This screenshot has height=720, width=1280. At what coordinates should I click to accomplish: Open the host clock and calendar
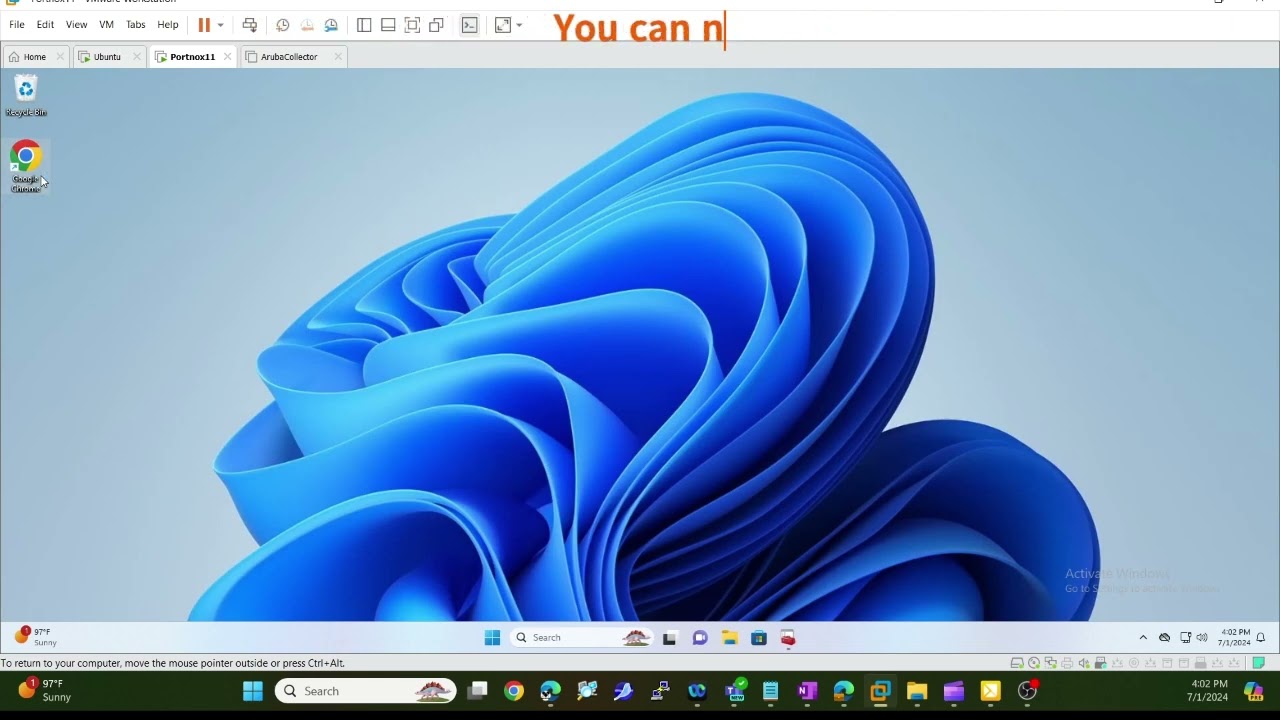pyautogui.click(x=1209, y=690)
